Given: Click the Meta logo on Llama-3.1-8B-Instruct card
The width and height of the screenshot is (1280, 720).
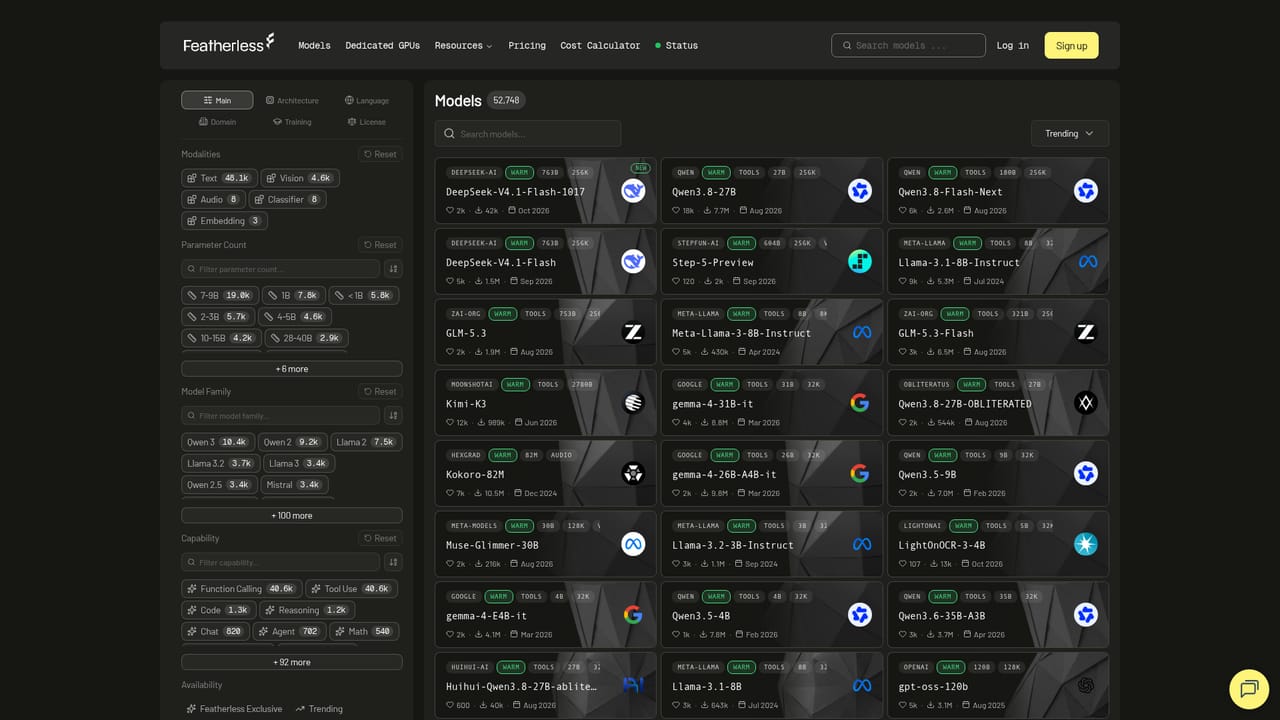Looking at the screenshot, I should tap(1087, 261).
